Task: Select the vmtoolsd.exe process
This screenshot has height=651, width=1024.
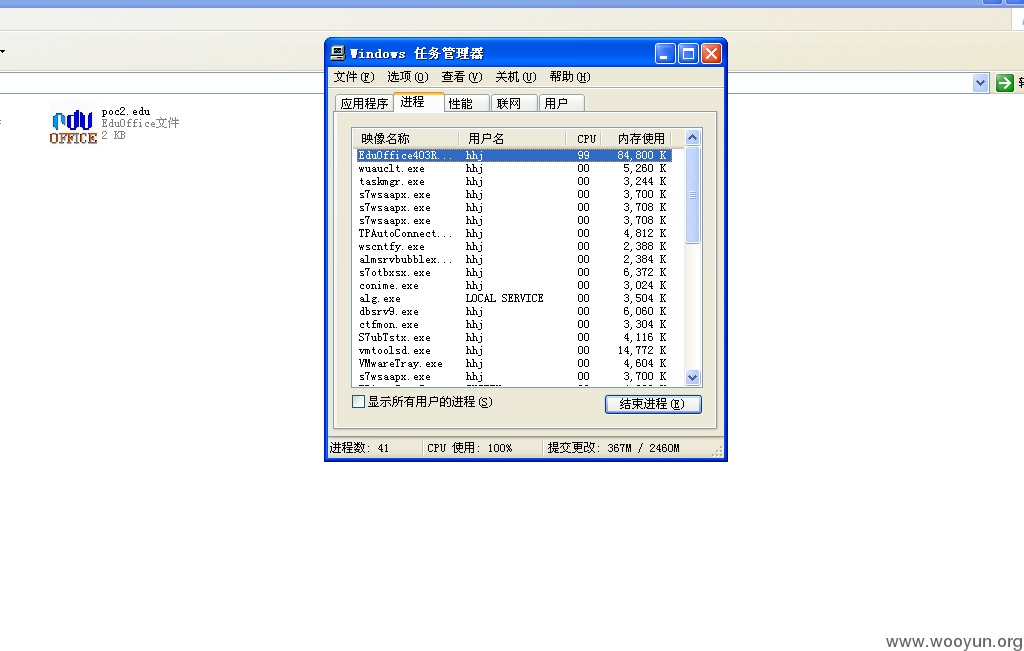Action: (394, 351)
